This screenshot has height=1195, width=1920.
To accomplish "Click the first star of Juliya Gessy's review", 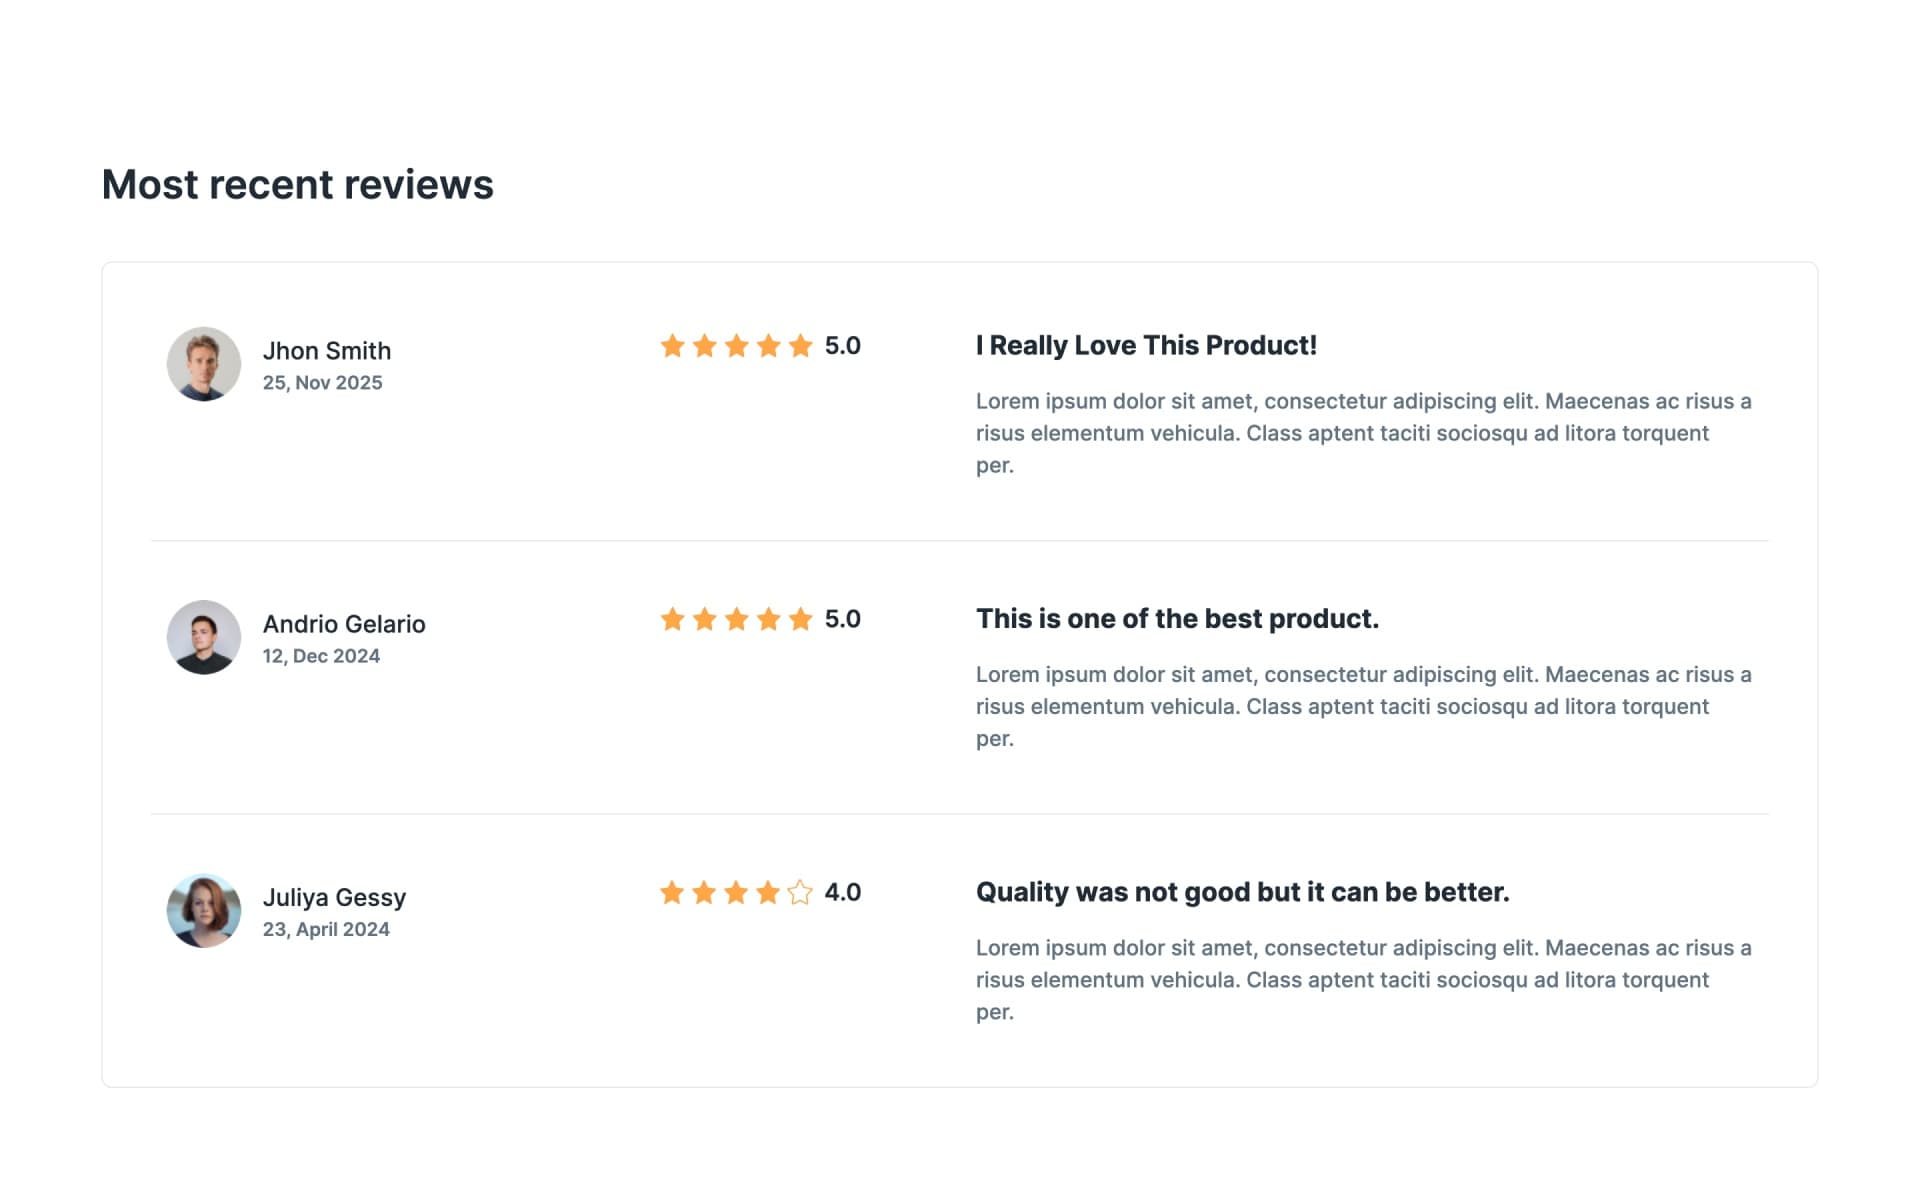I will coord(673,893).
